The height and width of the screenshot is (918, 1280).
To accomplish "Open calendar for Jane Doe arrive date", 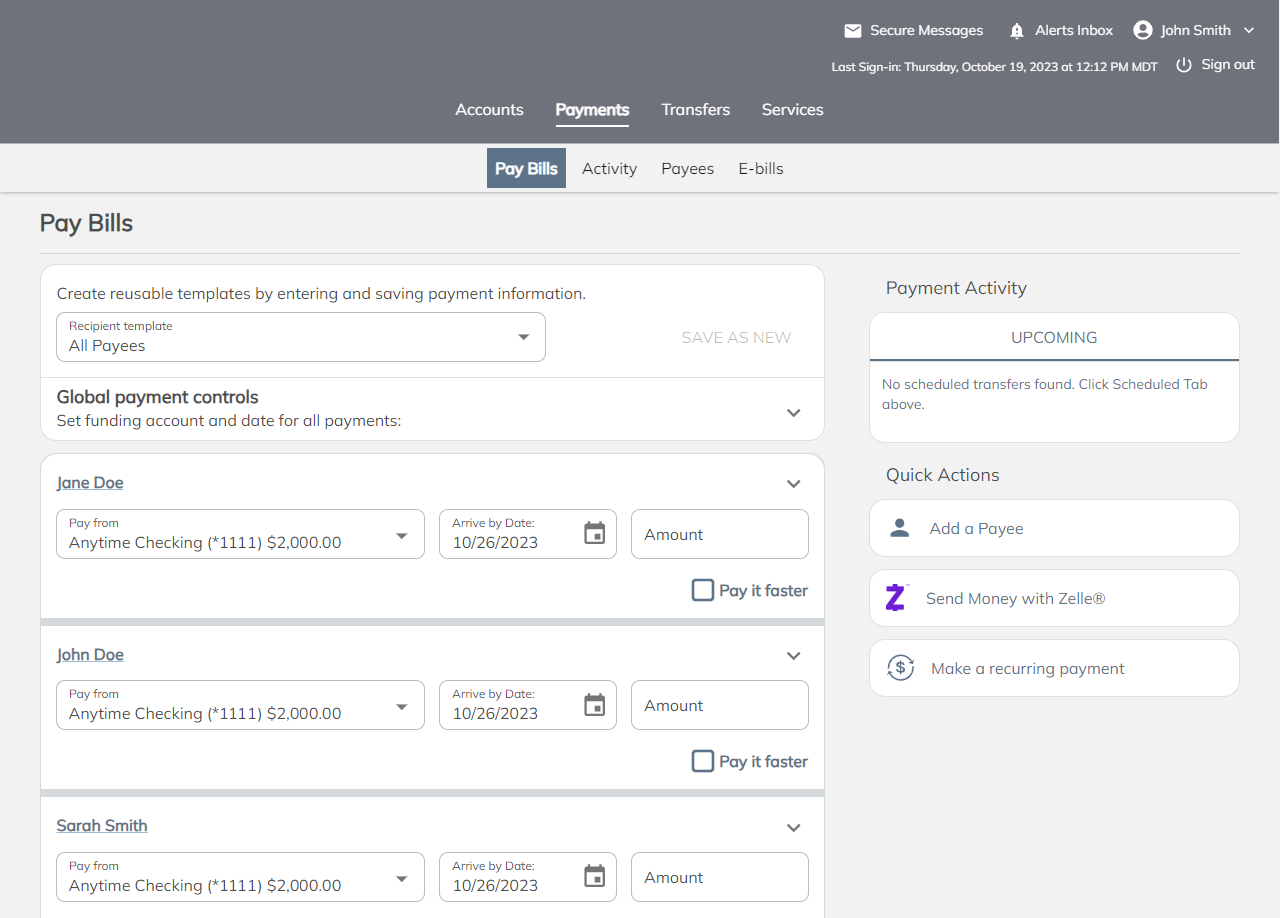I will [x=595, y=534].
